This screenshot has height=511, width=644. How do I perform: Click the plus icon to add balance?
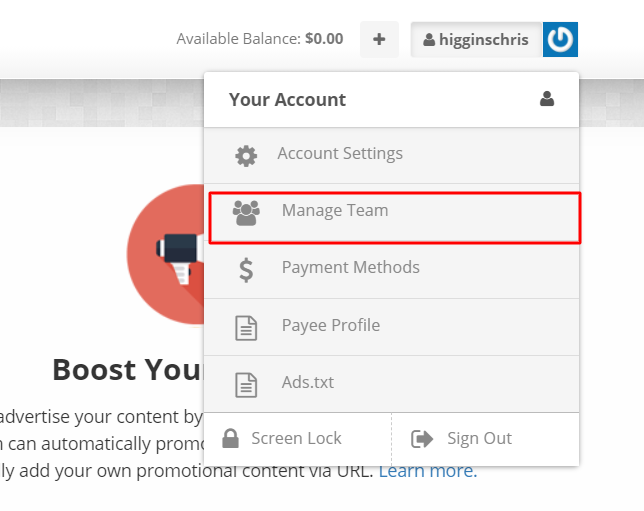(x=379, y=39)
